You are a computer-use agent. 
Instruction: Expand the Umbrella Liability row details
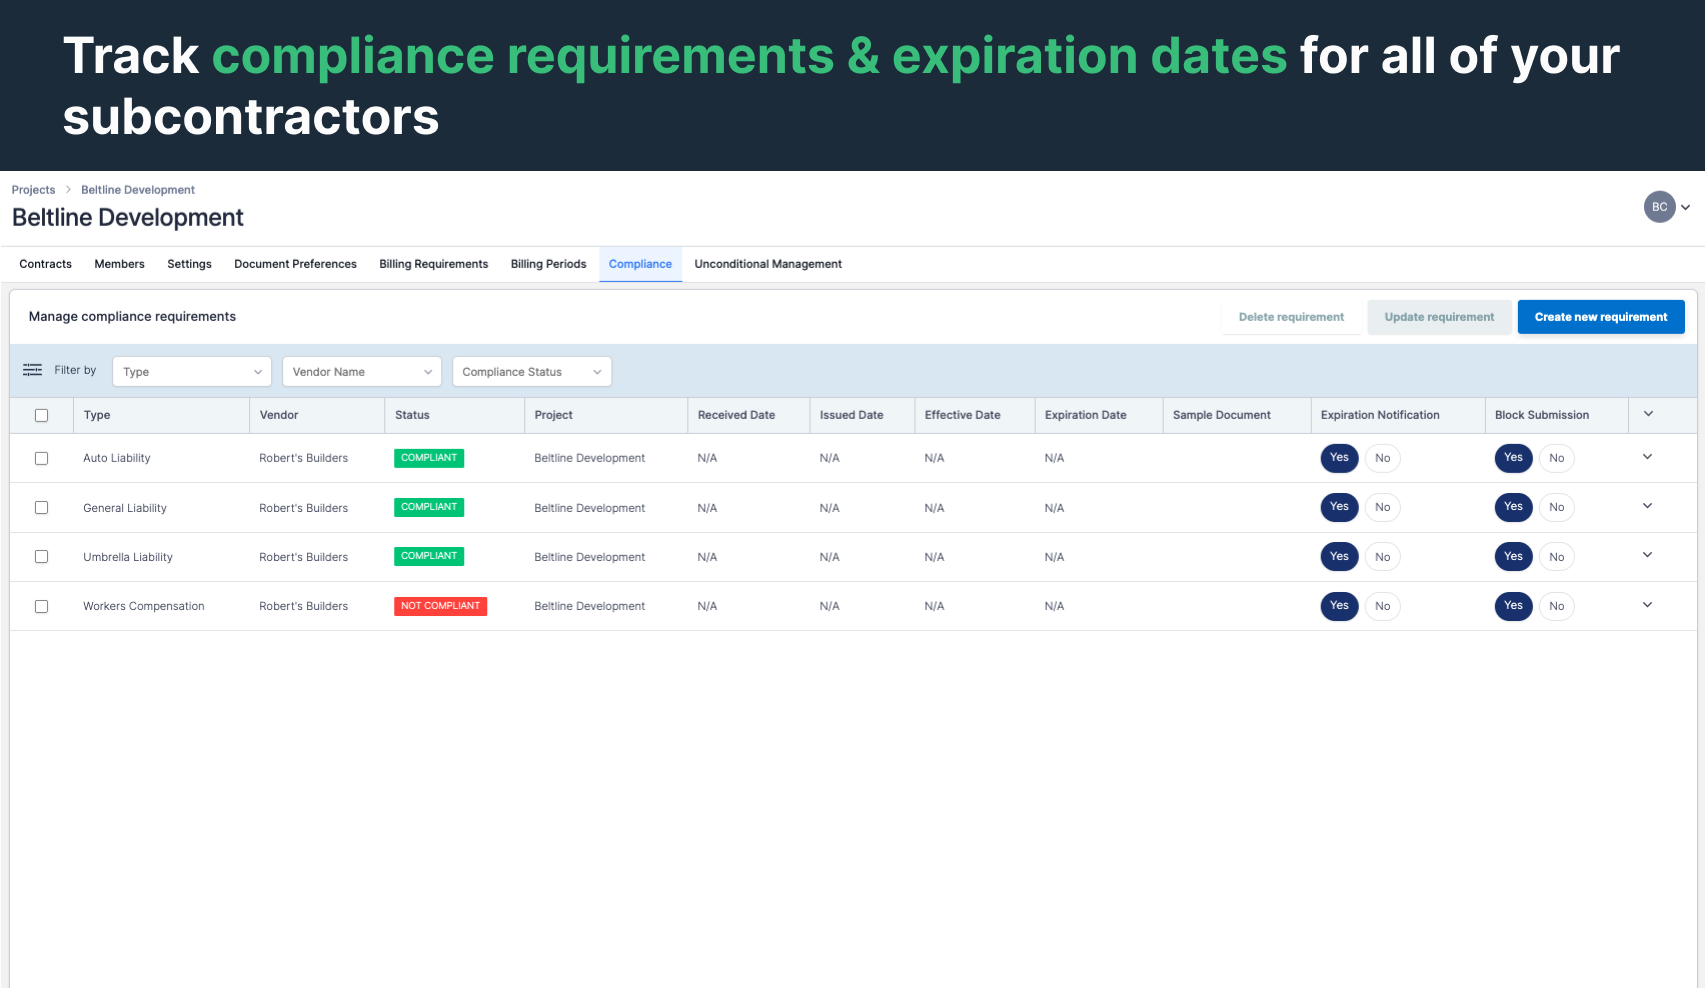point(1647,555)
